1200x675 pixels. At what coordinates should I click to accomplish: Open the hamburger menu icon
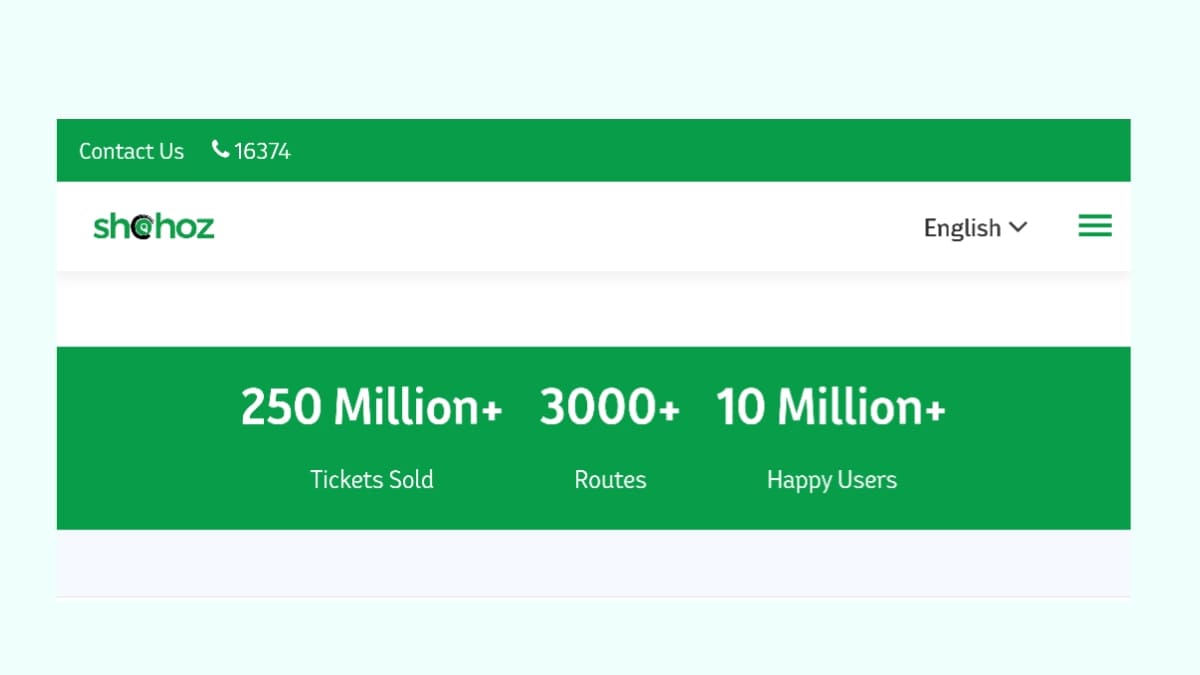1095,227
